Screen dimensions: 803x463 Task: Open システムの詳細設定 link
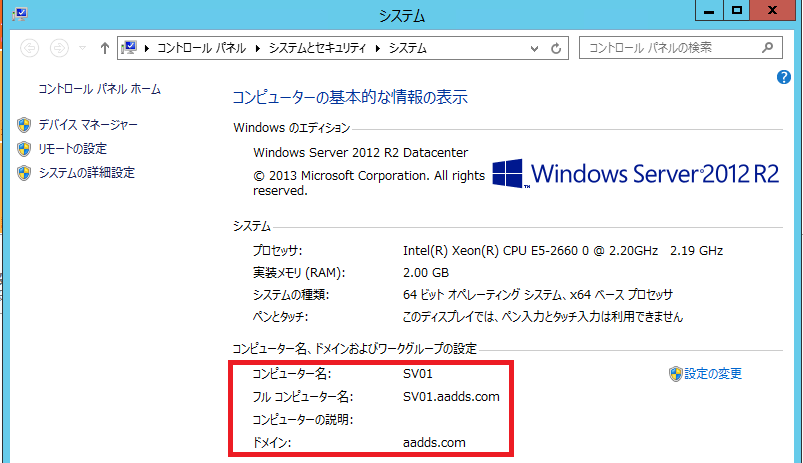click(x=87, y=173)
